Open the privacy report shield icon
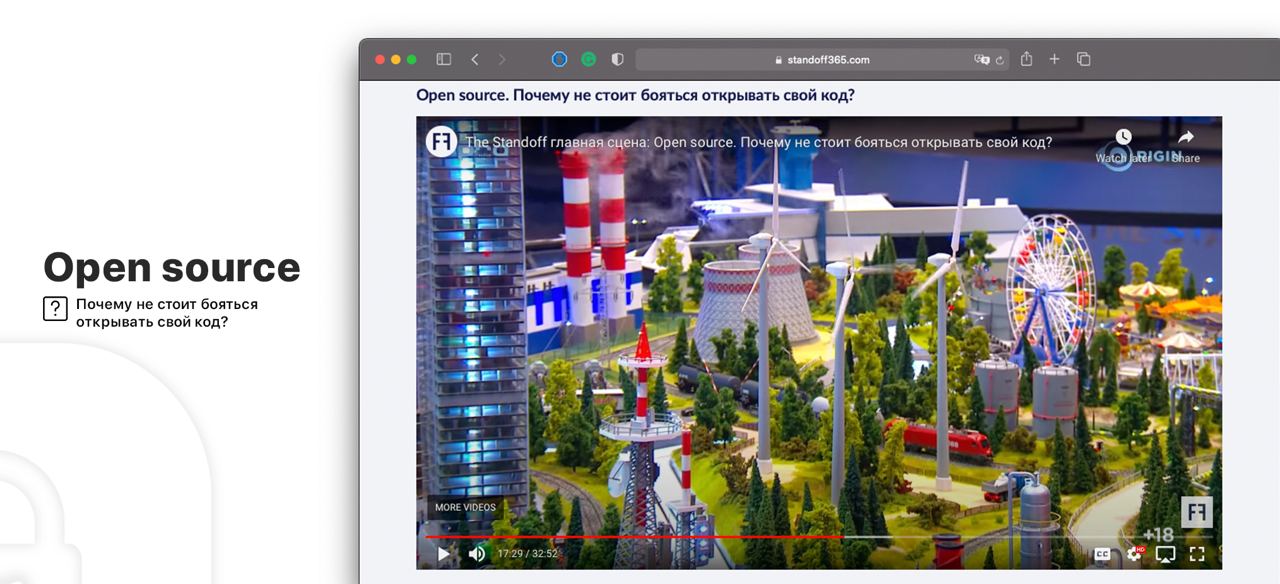 click(x=617, y=60)
